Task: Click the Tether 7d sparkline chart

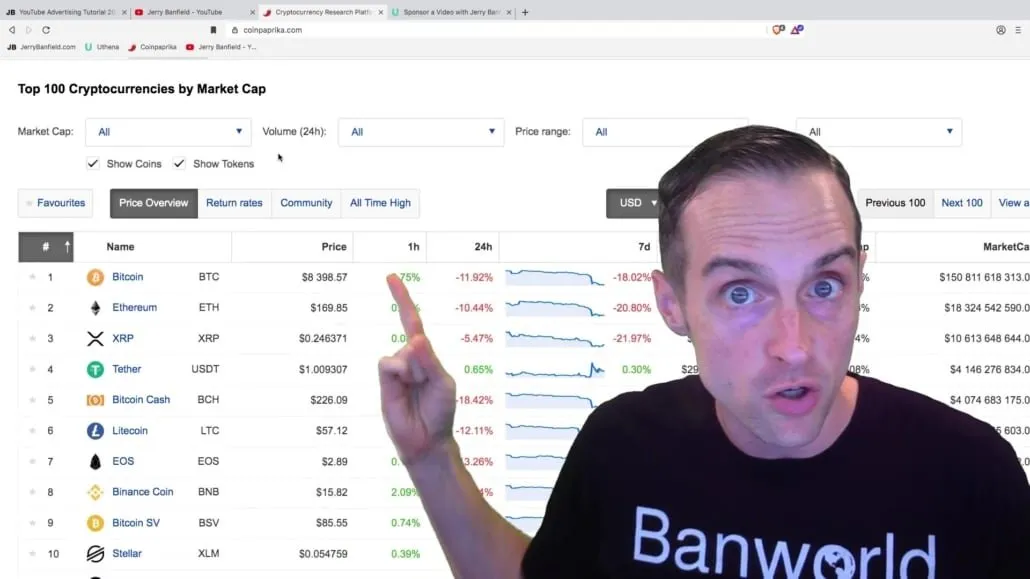Action: coord(555,370)
